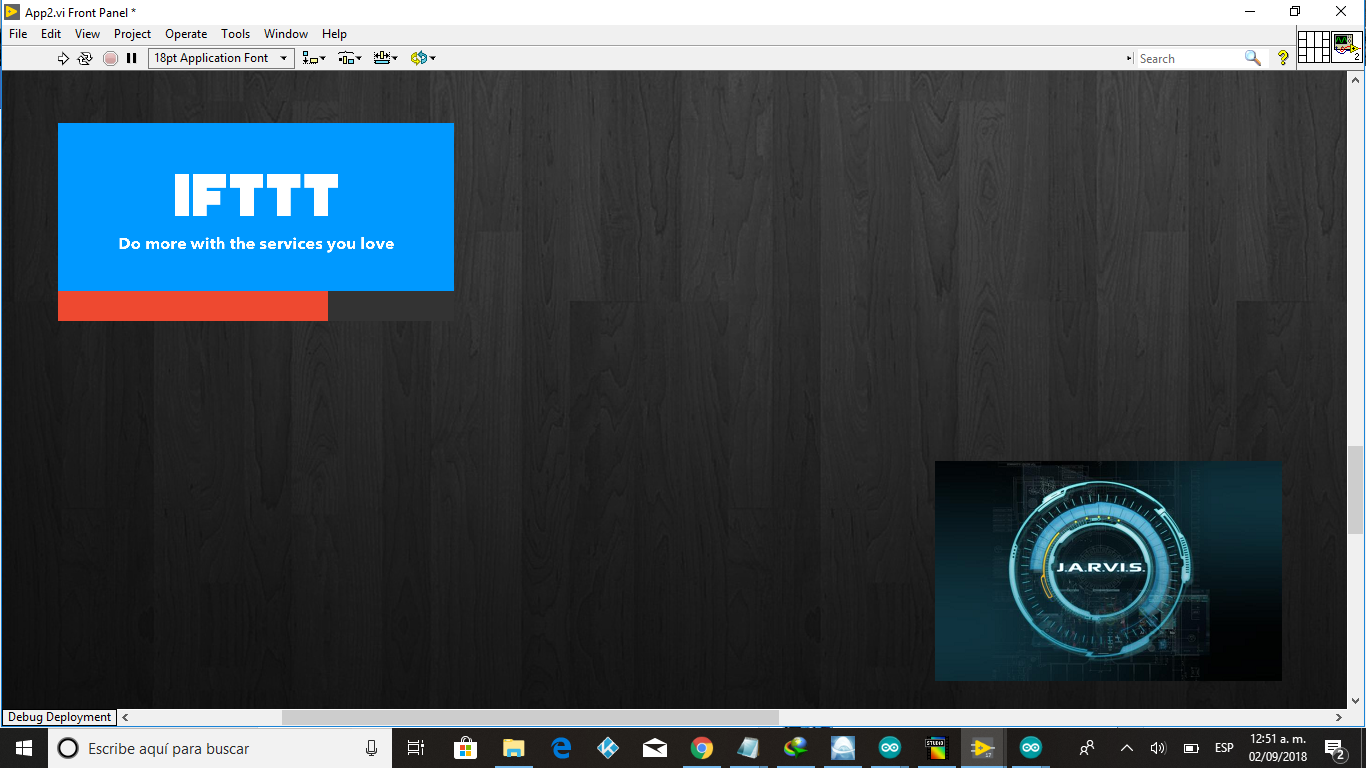Open Internet Download Manager taskbar icon
This screenshot has height=768, width=1366.
(x=796, y=748)
